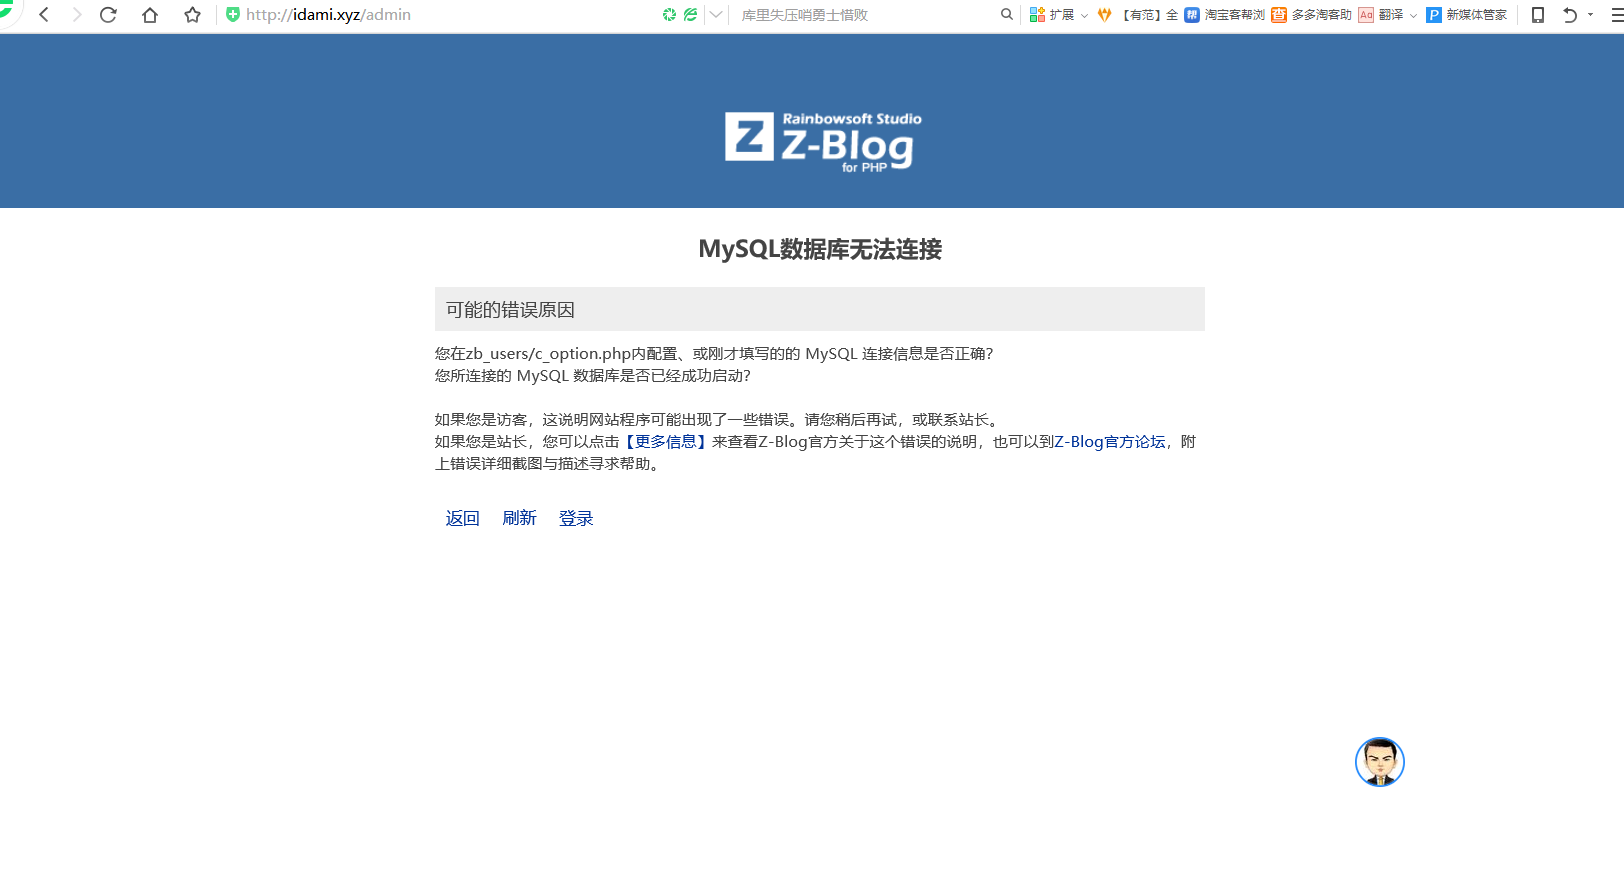Click the line 您所连接的 MySQL 数据库是否已经成功启动?

[x=593, y=376]
